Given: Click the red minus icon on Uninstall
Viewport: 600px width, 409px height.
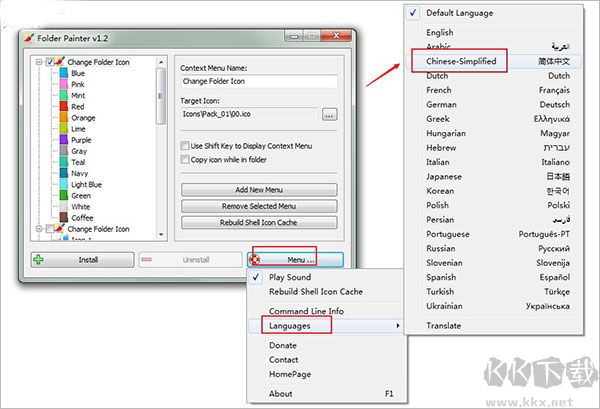Looking at the screenshot, I should [147, 259].
